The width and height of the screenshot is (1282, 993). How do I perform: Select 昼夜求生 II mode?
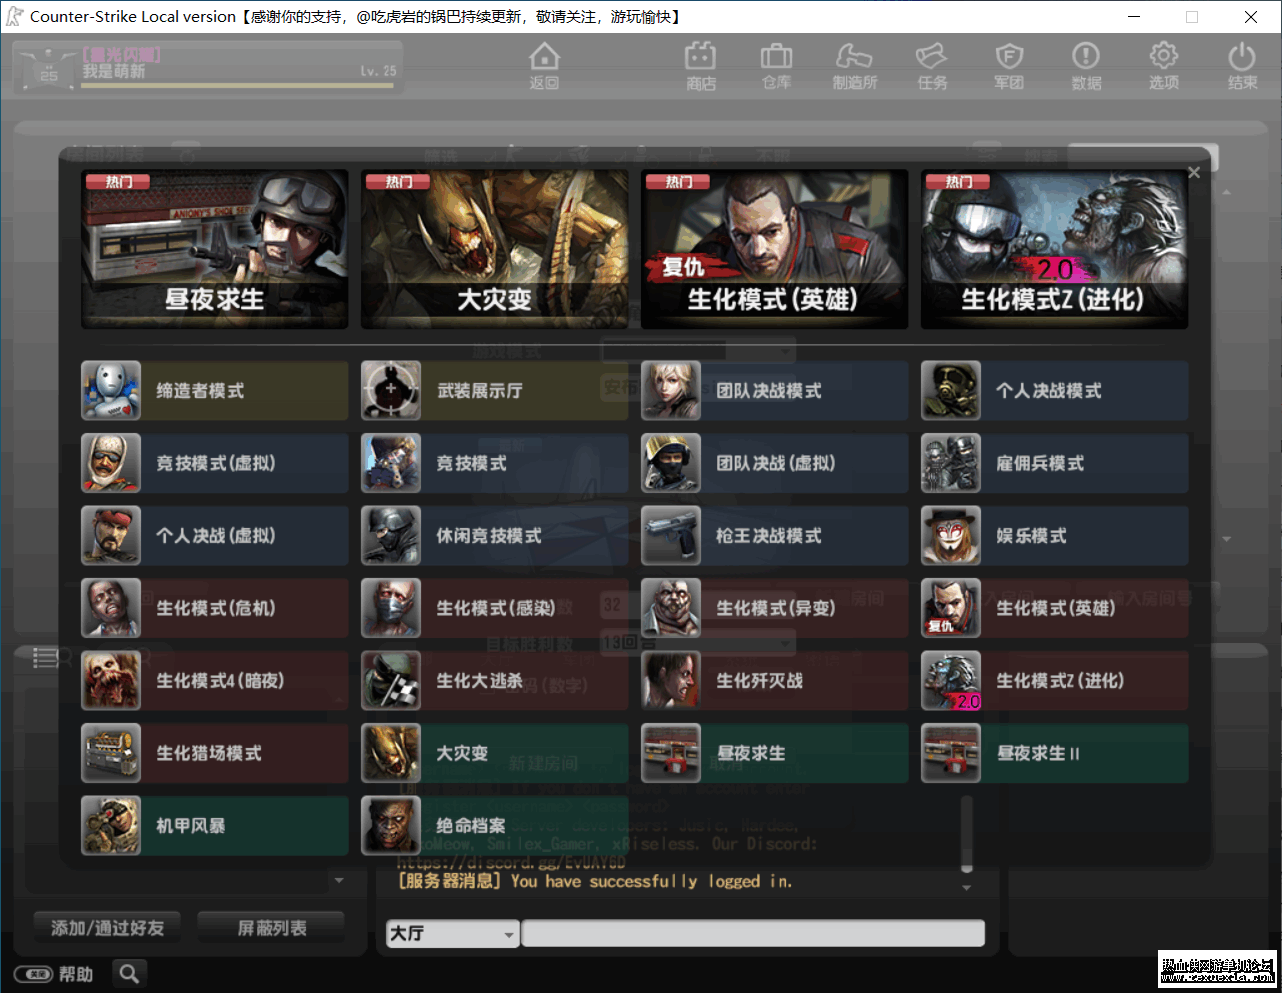pos(1055,753)
